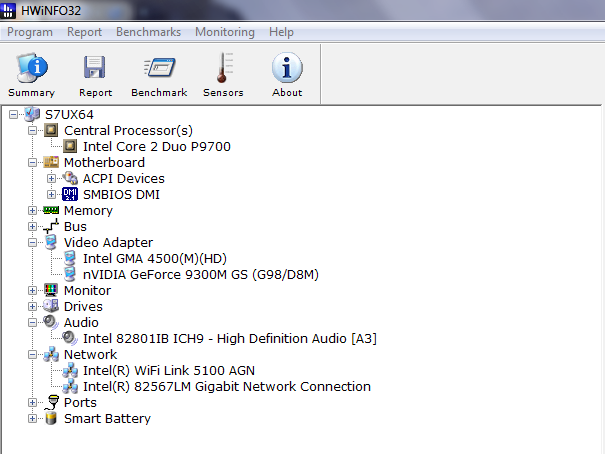Click the Intel GMA 4500 display icon
This screenshot has width=605, height=454.
[x=70, y=258]
